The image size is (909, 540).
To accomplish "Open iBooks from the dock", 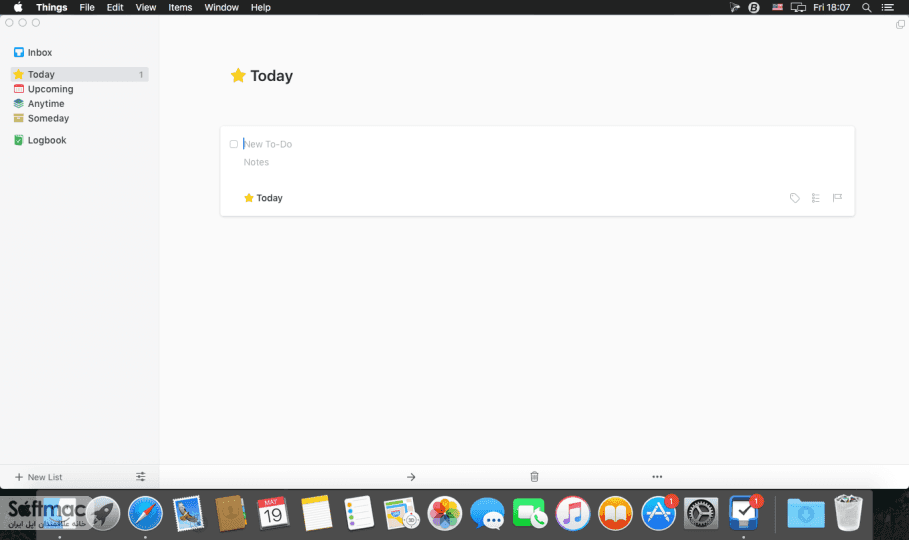I will (615, 513).
